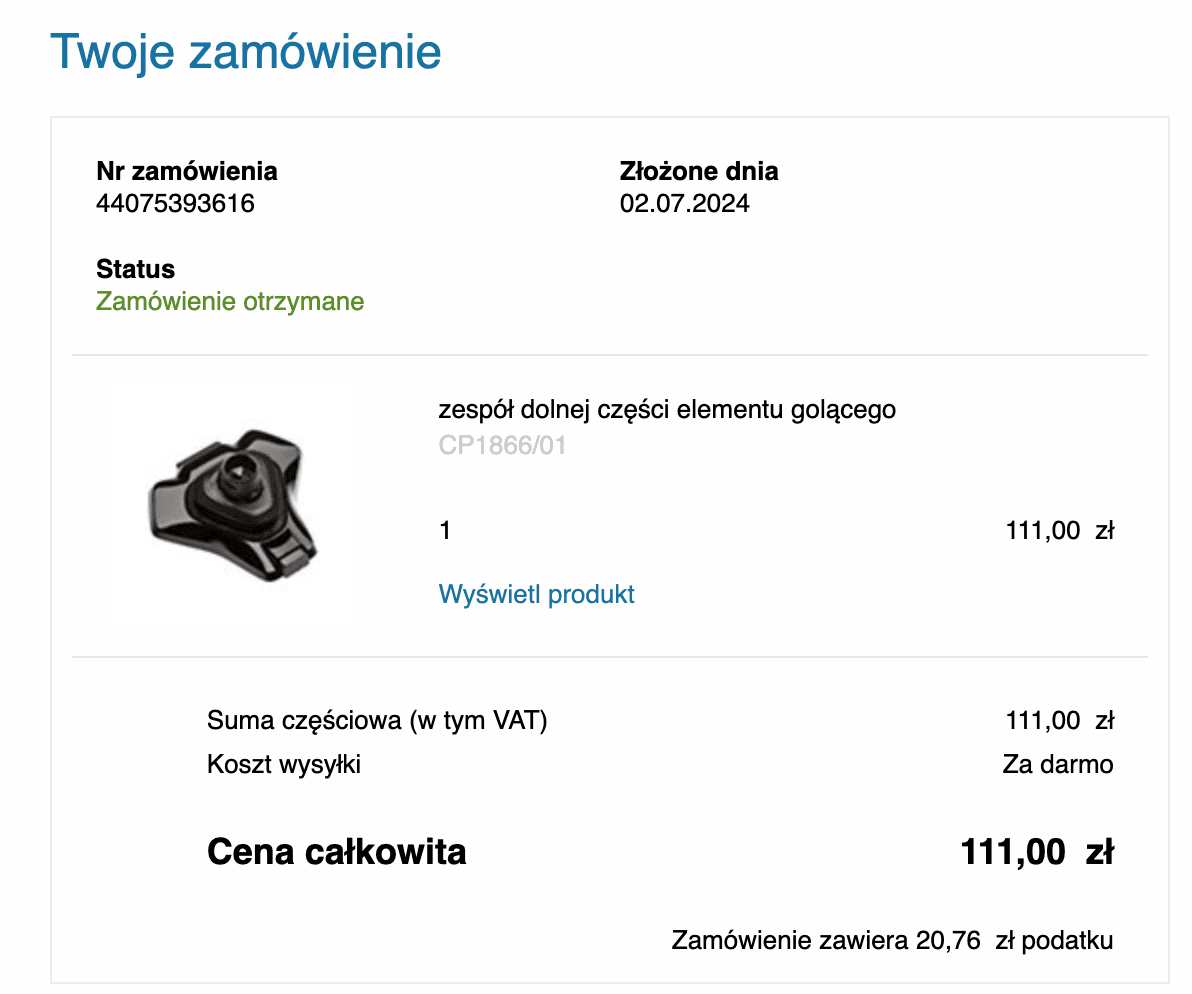The width and height of the screenshot is (1192, 994).
Task: Click the Cena całkowita label
Action: [336, 852]
